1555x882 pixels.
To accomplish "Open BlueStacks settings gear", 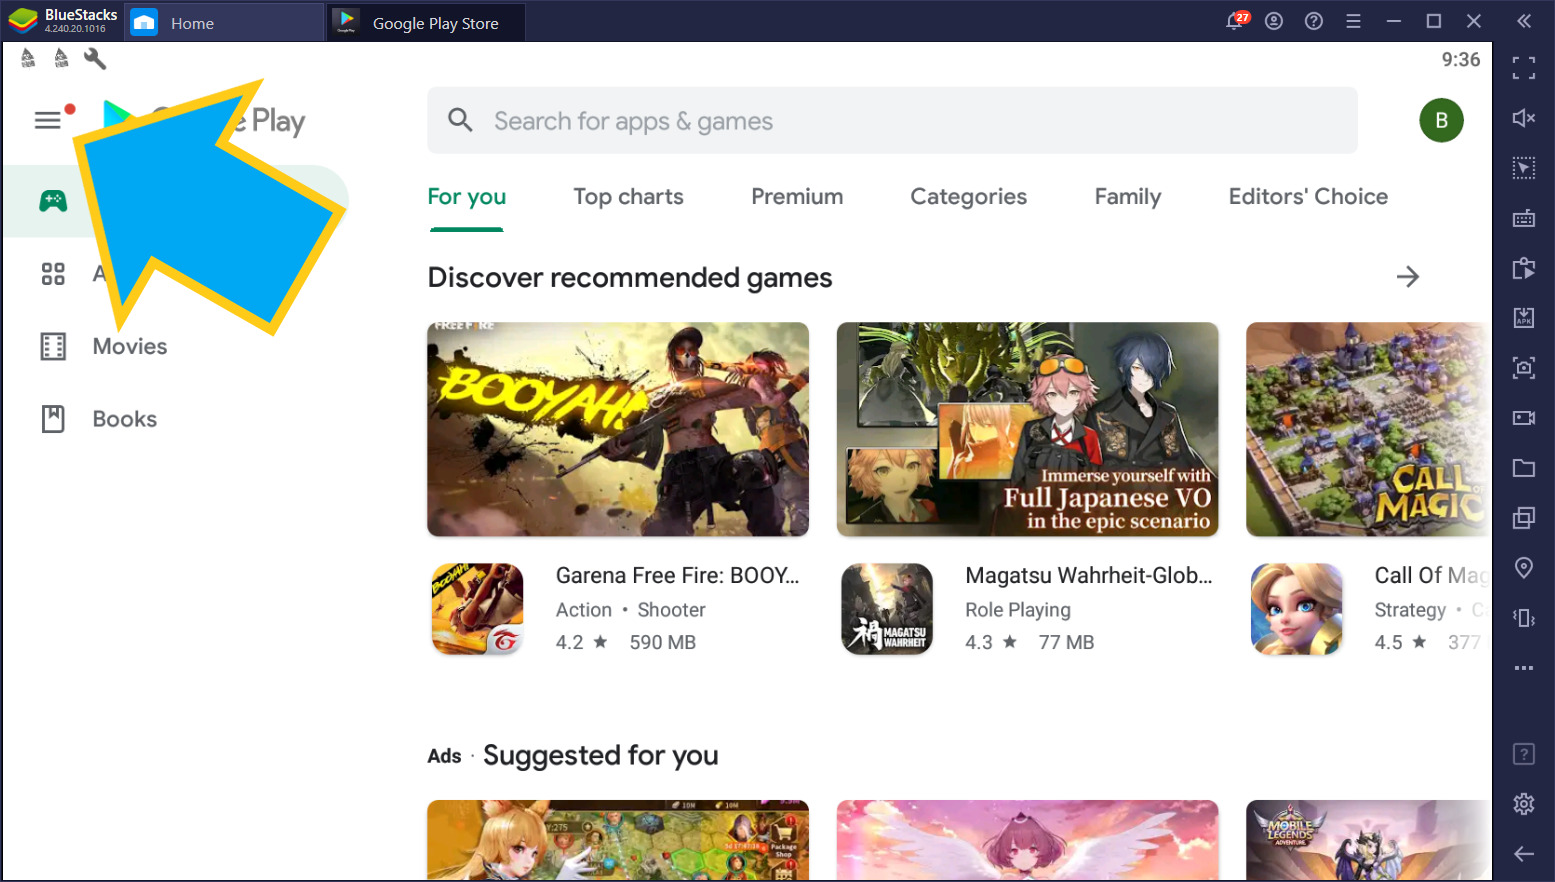I will (x=1523, y=803).
